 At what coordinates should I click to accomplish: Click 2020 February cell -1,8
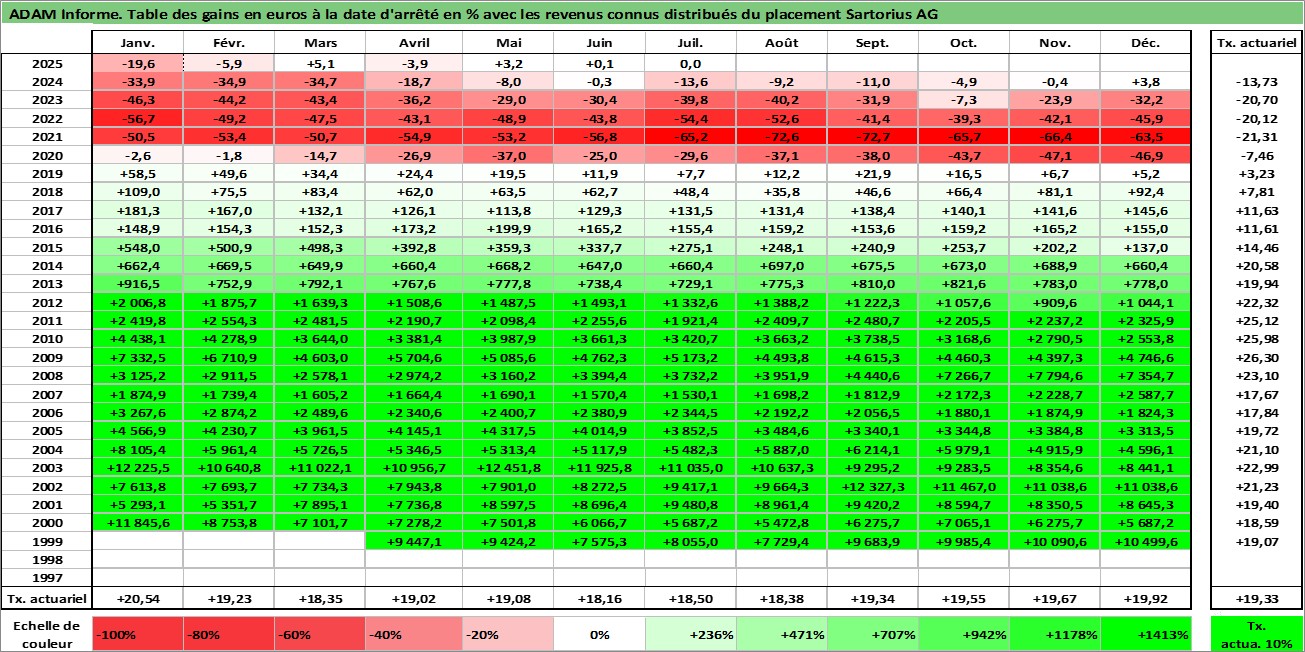tap(228, 155)
